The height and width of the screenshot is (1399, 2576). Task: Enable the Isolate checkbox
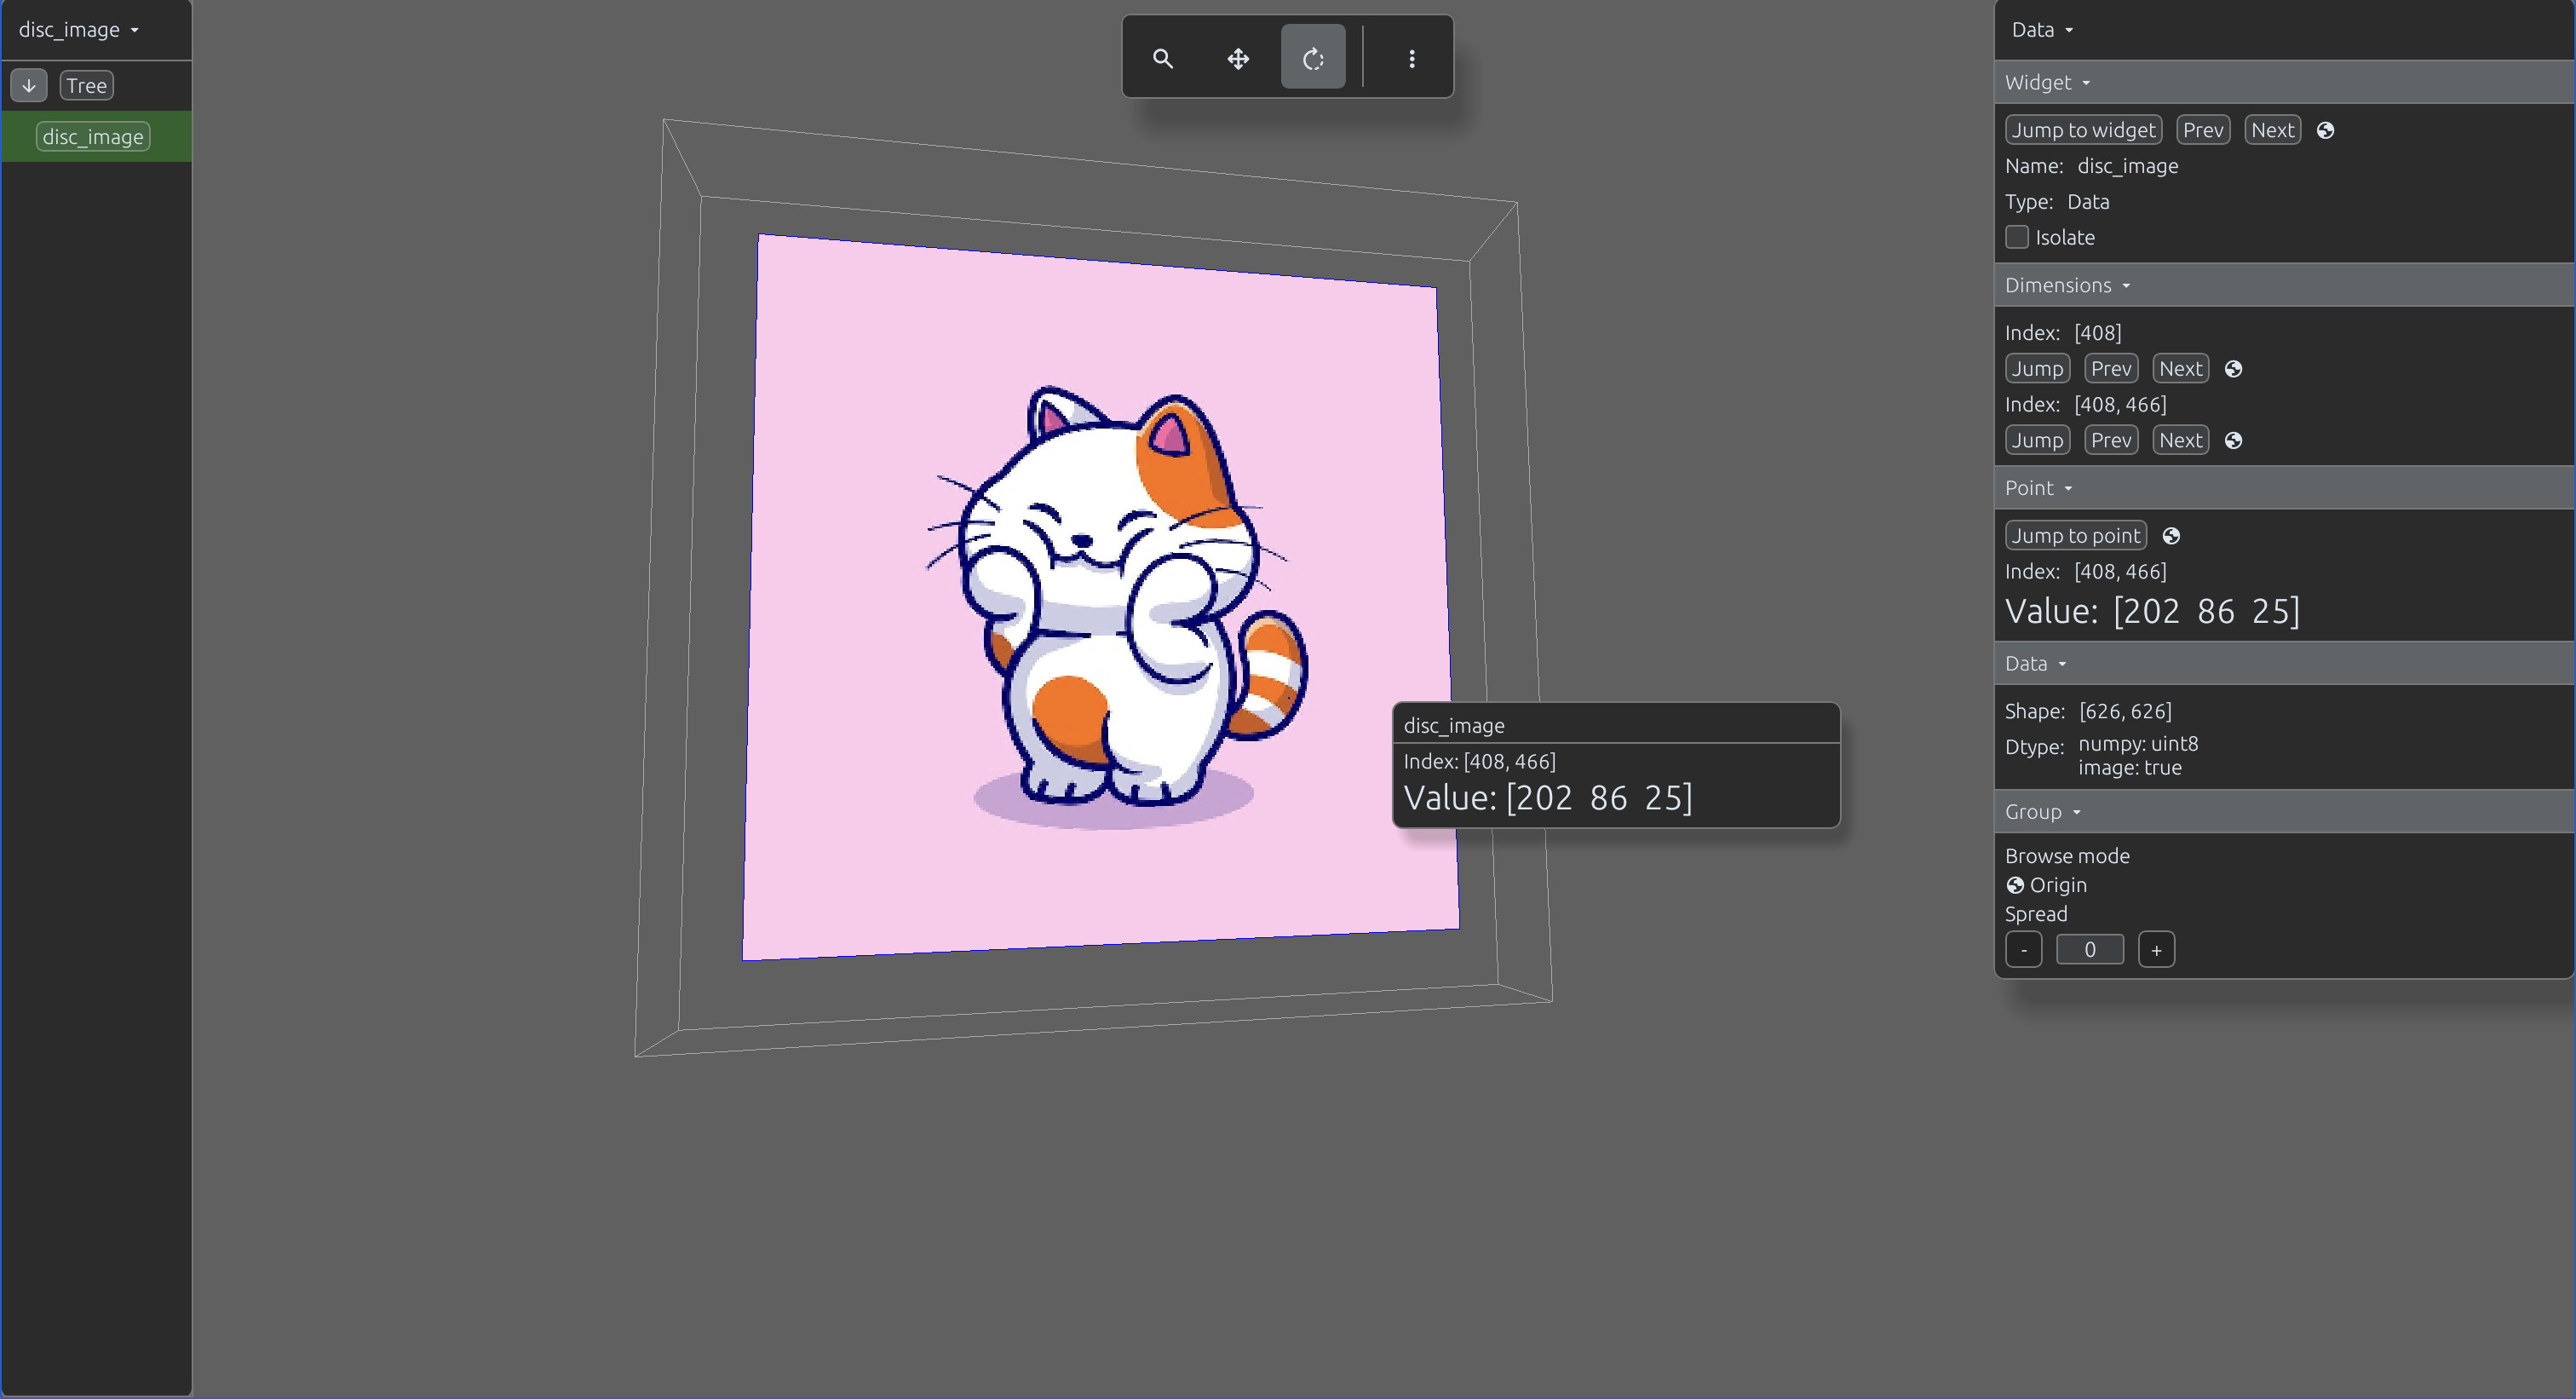tap(2017, 237)
